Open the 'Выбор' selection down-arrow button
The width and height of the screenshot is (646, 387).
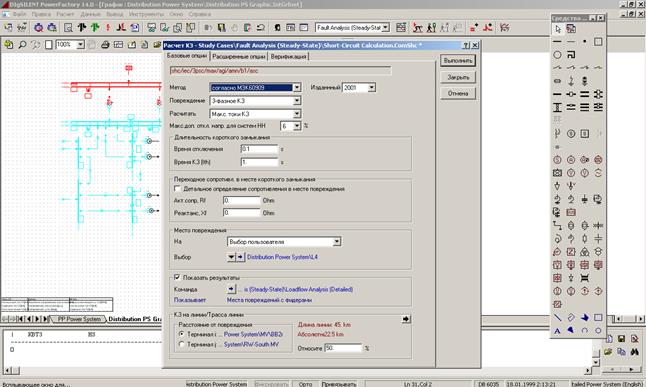[x=231, y=257]
